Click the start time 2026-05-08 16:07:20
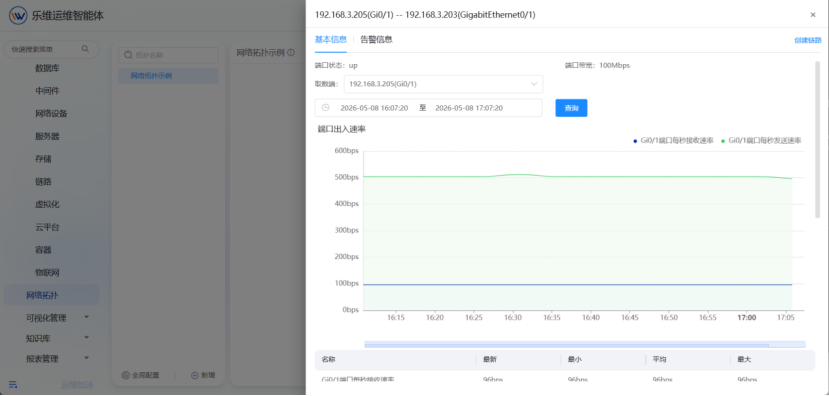The image size is (829, 396). point(374,108)
